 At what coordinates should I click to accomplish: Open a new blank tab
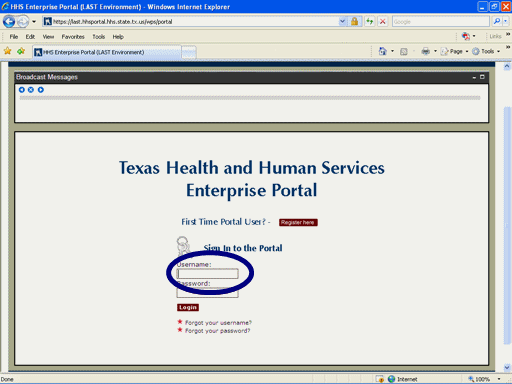click(x=189, y=52)
